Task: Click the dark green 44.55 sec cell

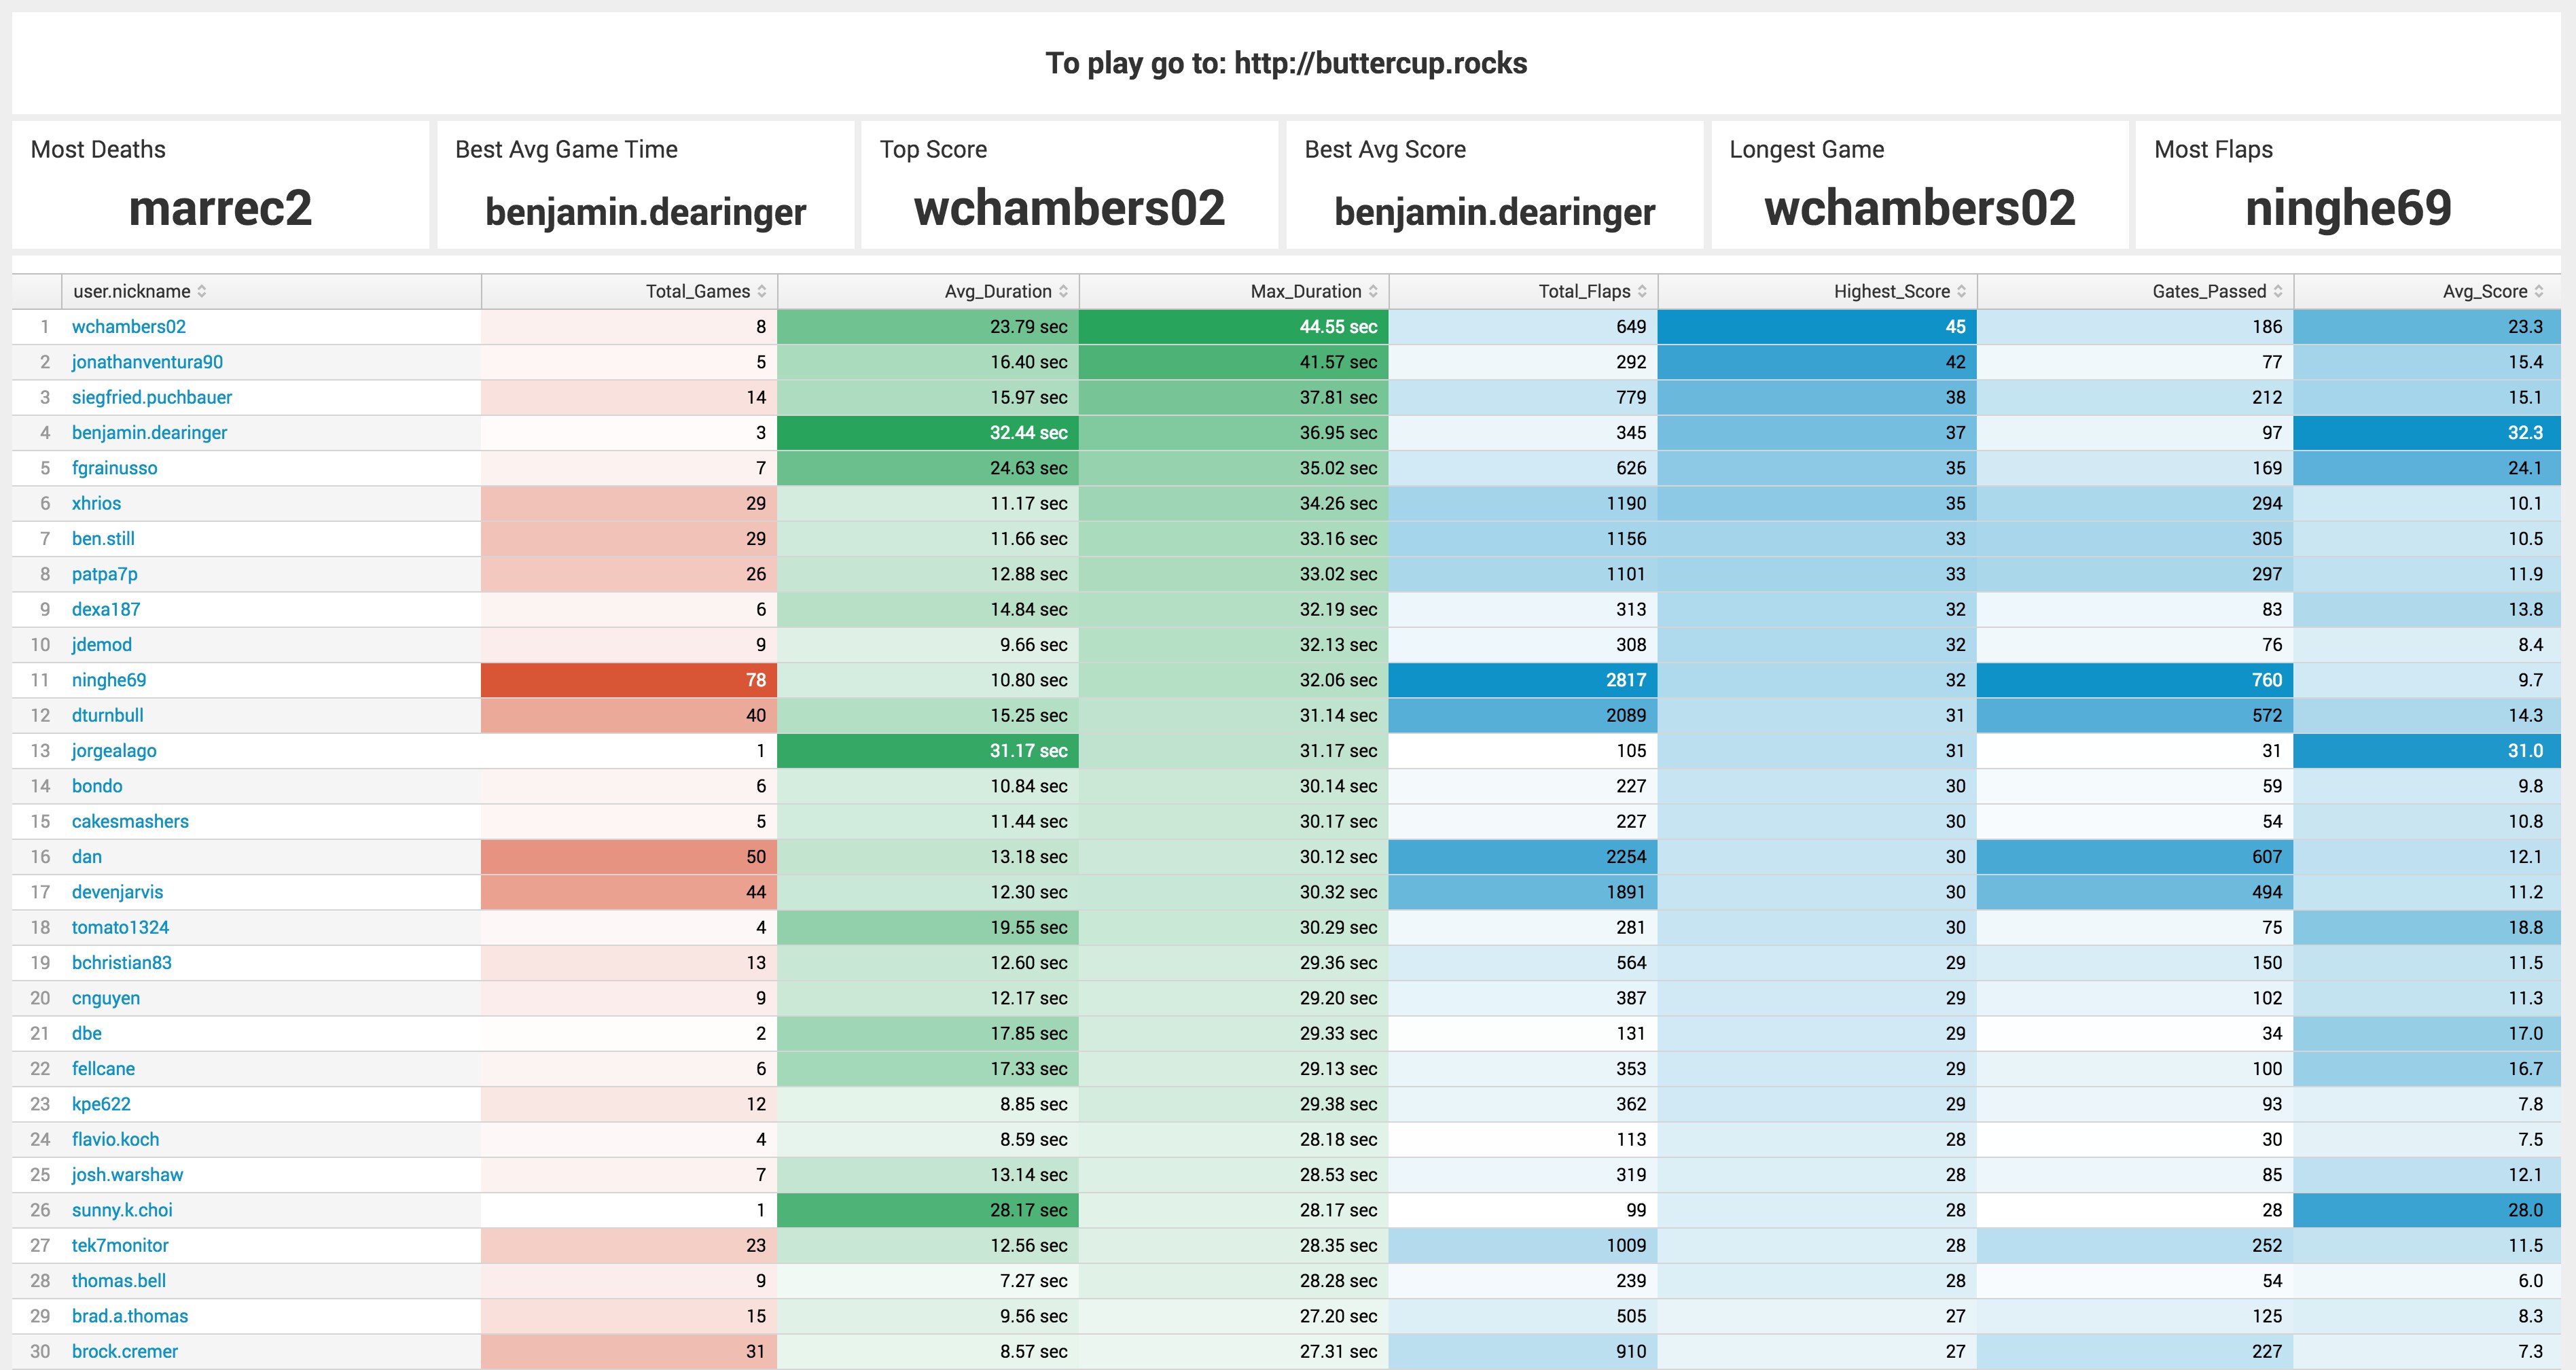Action: pos(1233,327)
